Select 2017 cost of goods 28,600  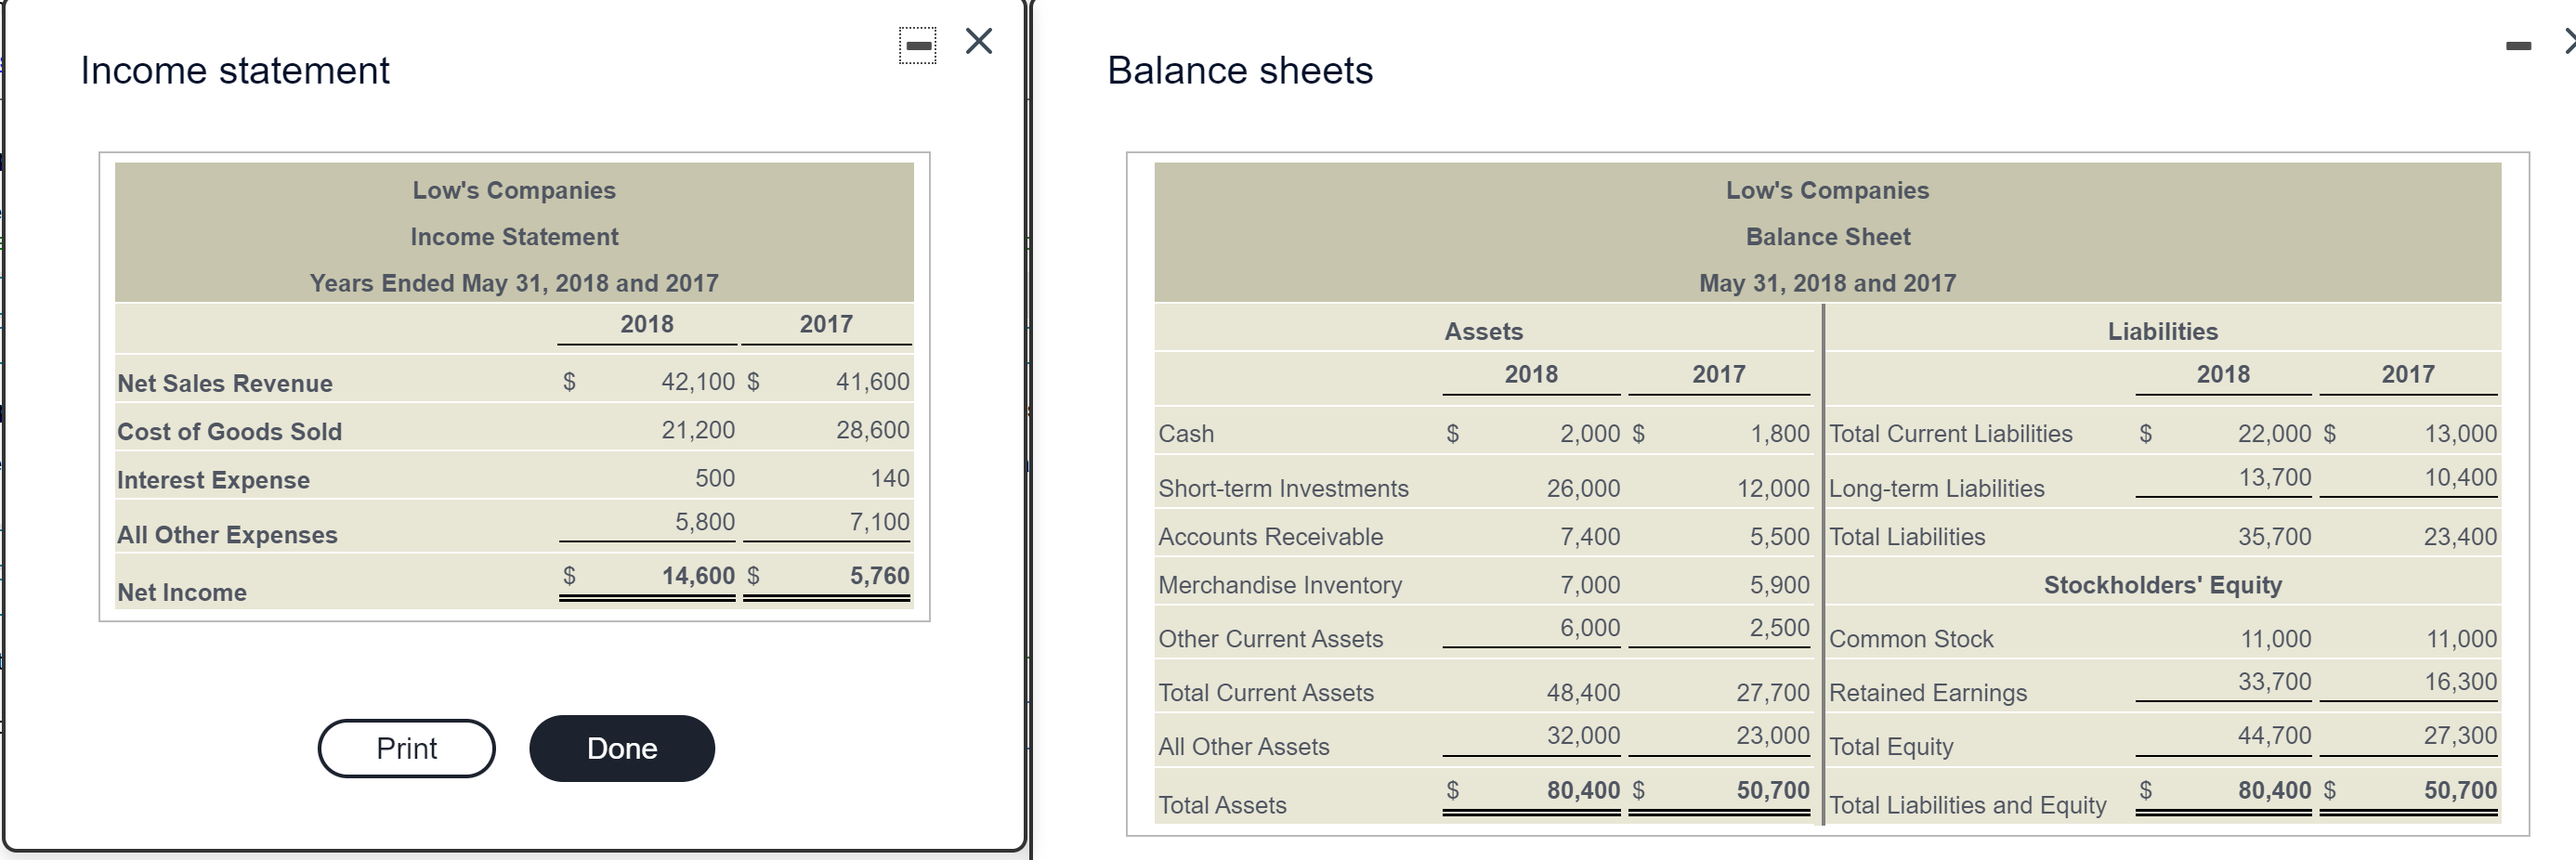coord(873,429)
